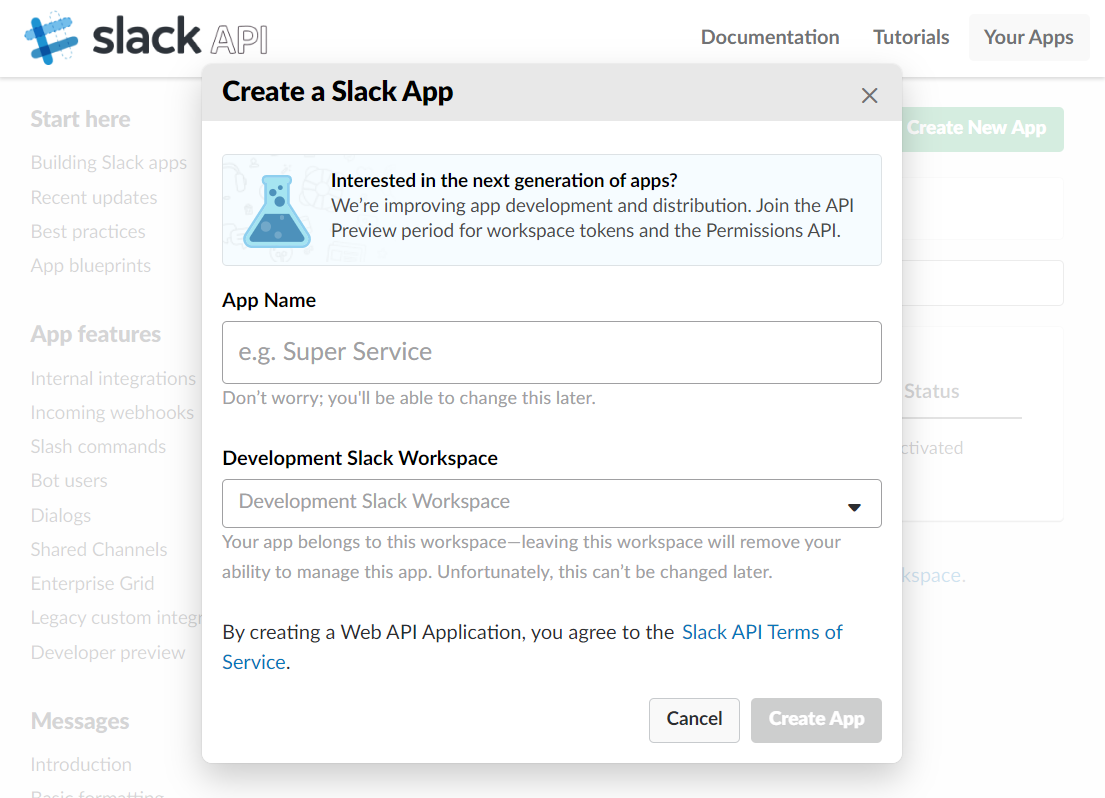Open Dialogs sidebar link
The image size is (1105, 798).
point(61,515)
